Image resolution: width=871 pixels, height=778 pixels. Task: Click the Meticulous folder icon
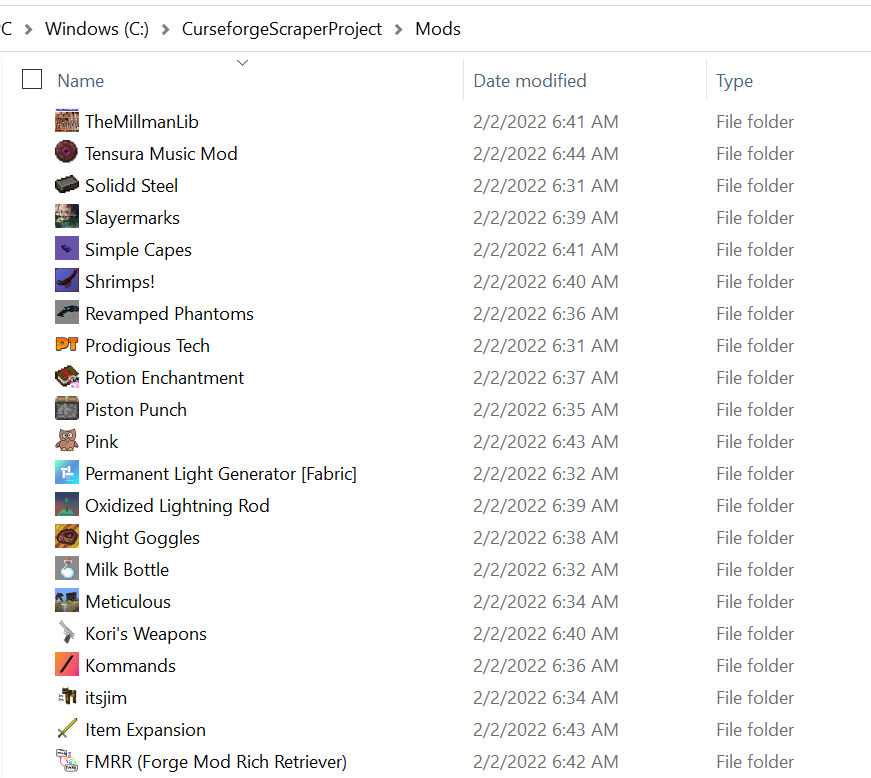click(x=67, y=601)
